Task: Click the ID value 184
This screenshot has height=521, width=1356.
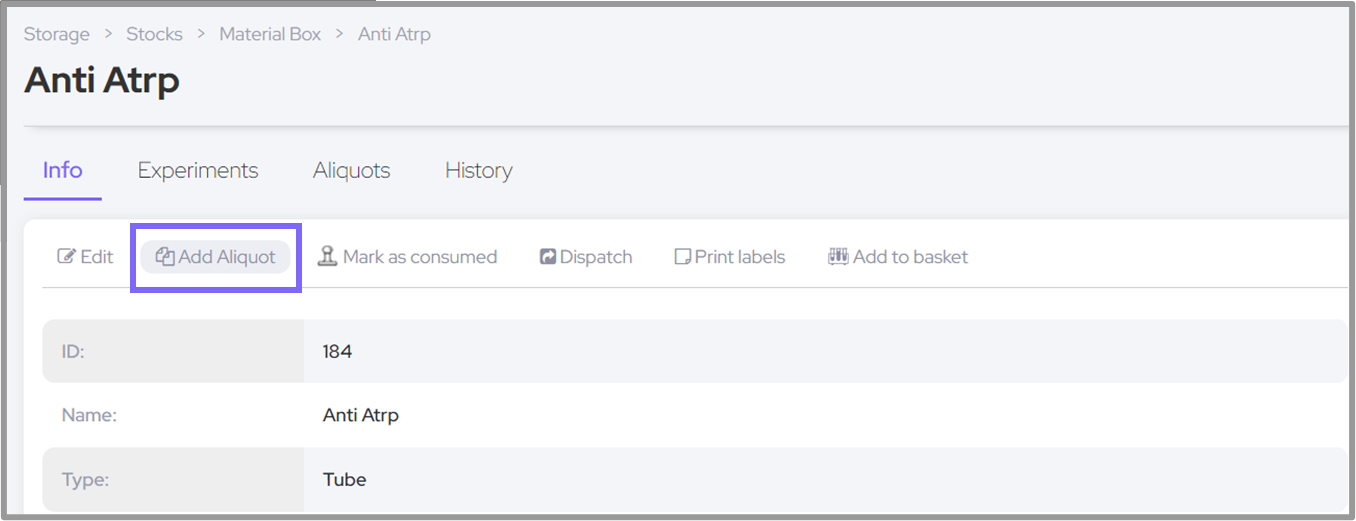Action: click(337, 352)
